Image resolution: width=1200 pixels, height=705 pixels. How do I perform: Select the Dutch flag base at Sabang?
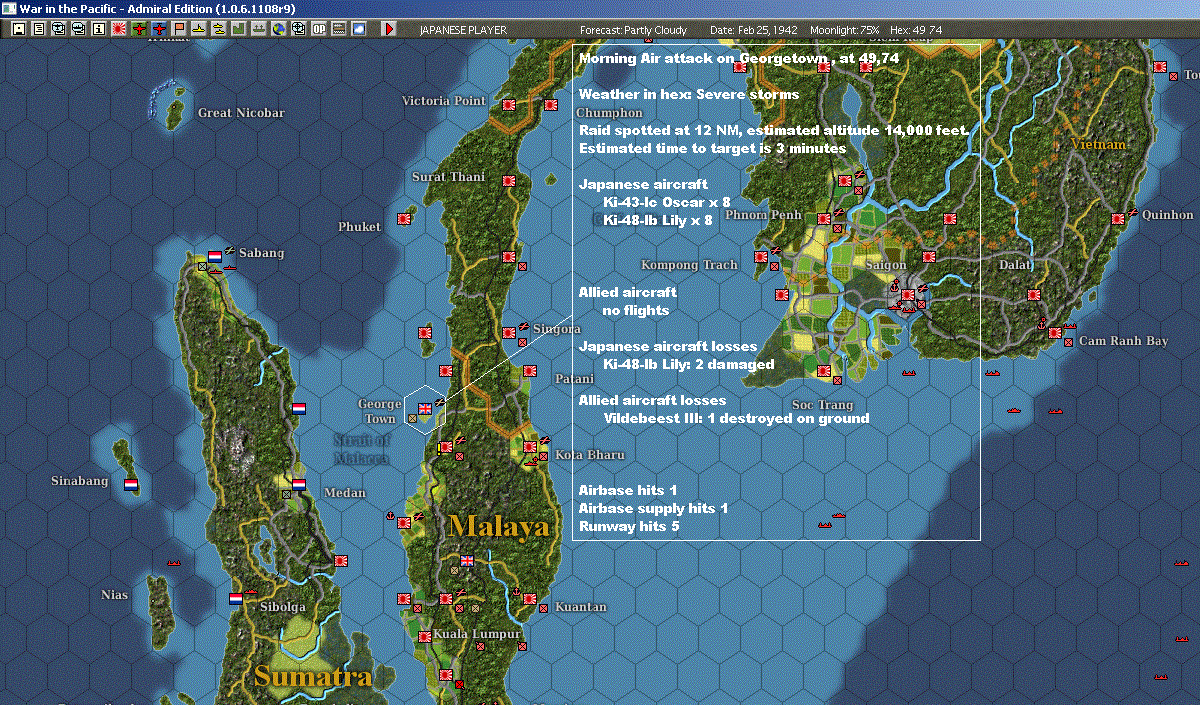click(215, 256)
